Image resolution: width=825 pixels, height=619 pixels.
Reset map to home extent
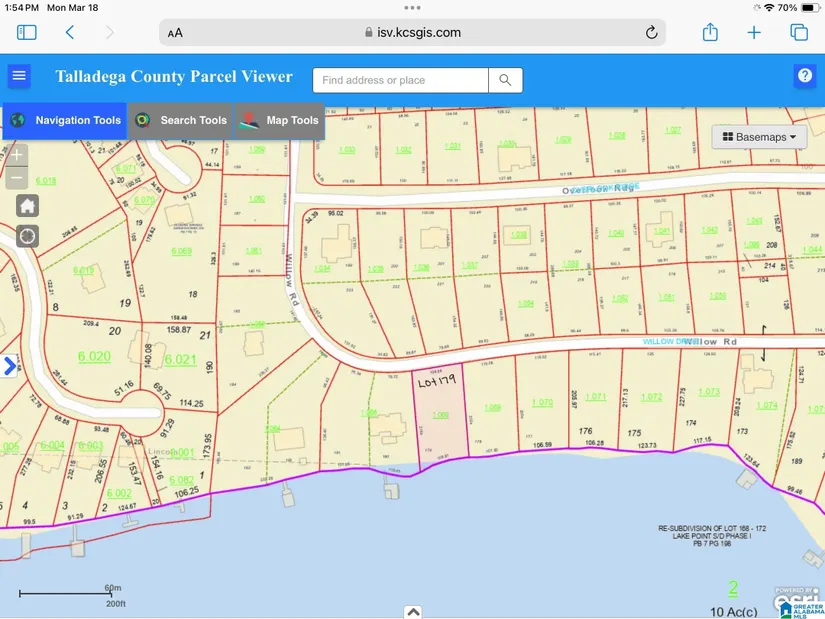coord(27,205)
